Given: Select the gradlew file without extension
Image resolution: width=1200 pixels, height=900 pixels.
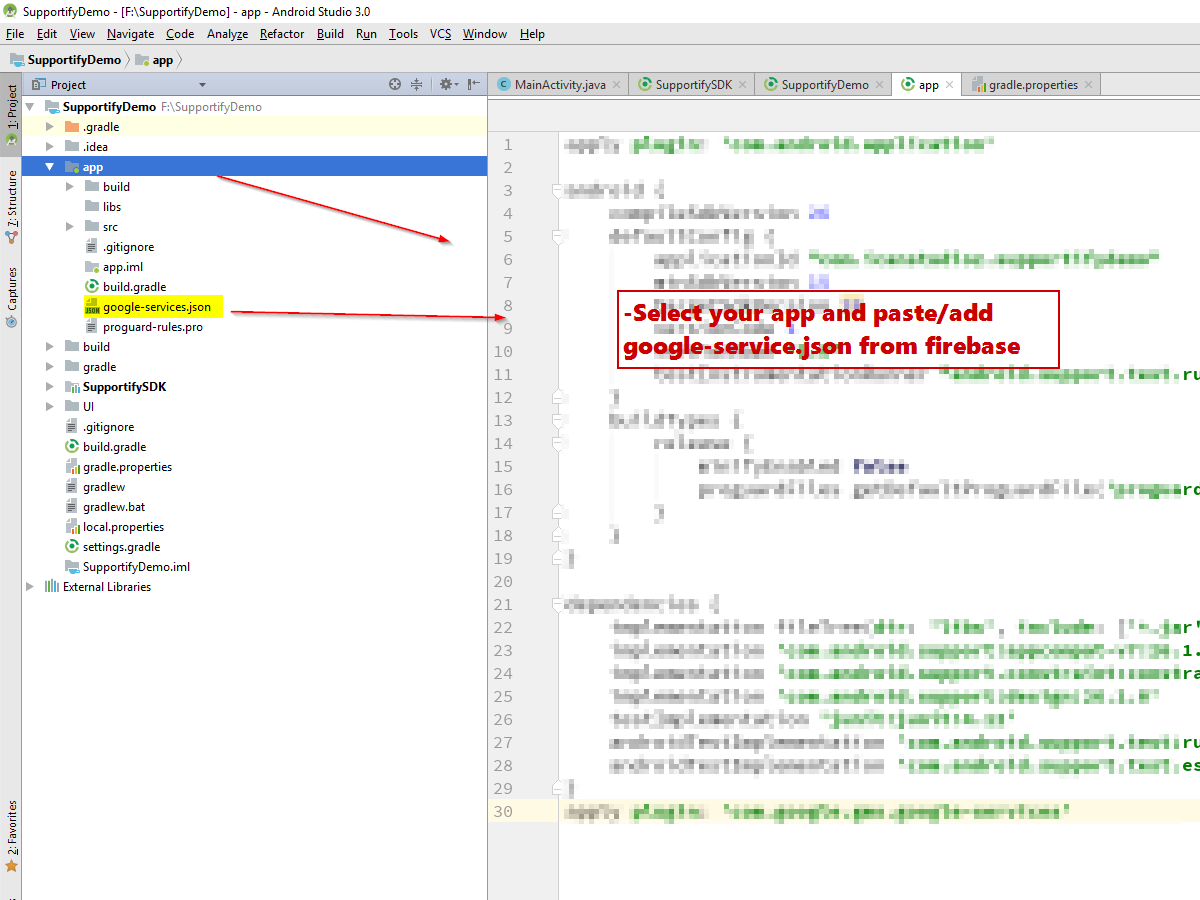Looking at the screenshot, I should [x=104, y=487].
